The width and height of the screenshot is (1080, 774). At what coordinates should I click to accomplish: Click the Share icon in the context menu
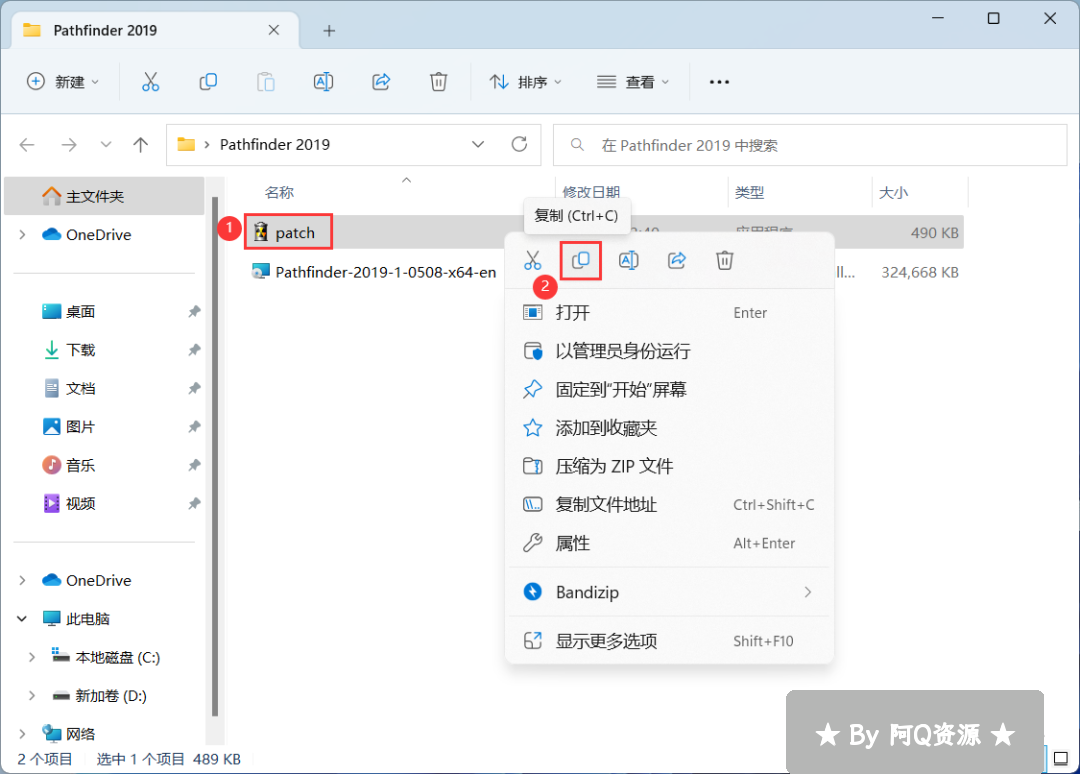pyautogui.click(x=676, y=260)
